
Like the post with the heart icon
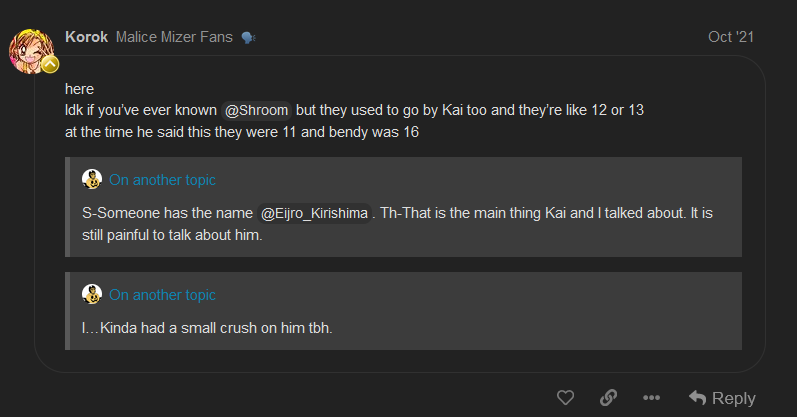click(x=566, y=398)
